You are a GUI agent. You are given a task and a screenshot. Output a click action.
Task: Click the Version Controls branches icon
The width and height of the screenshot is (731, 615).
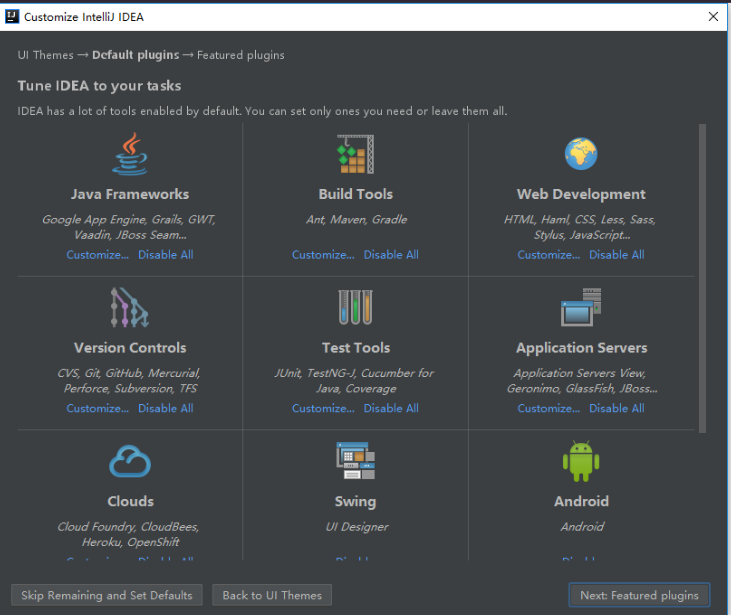(130, 307)
